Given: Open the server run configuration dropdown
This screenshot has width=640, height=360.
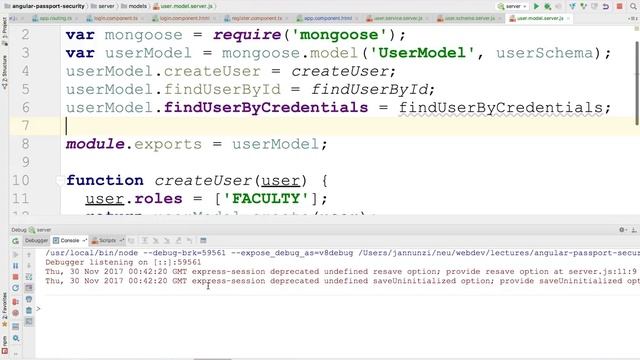Looking at the screenshot, I should click(x=513, y=7).
